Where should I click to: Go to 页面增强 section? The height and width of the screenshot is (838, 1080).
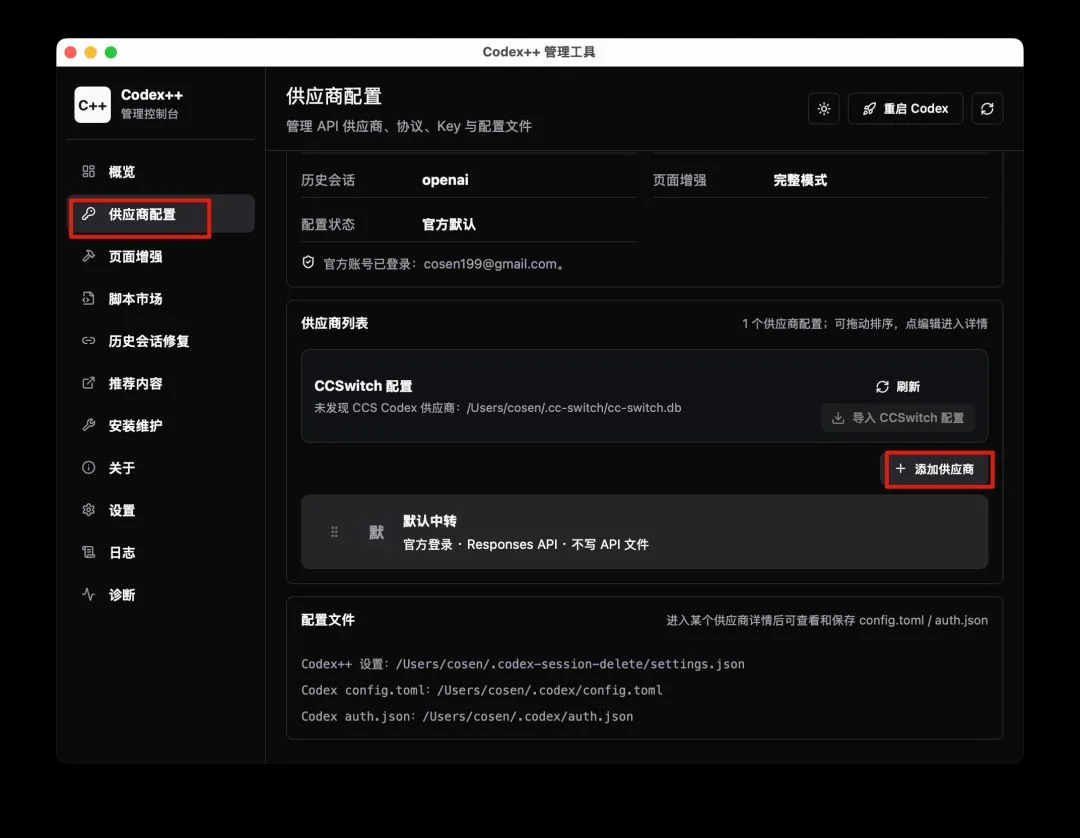161,256
